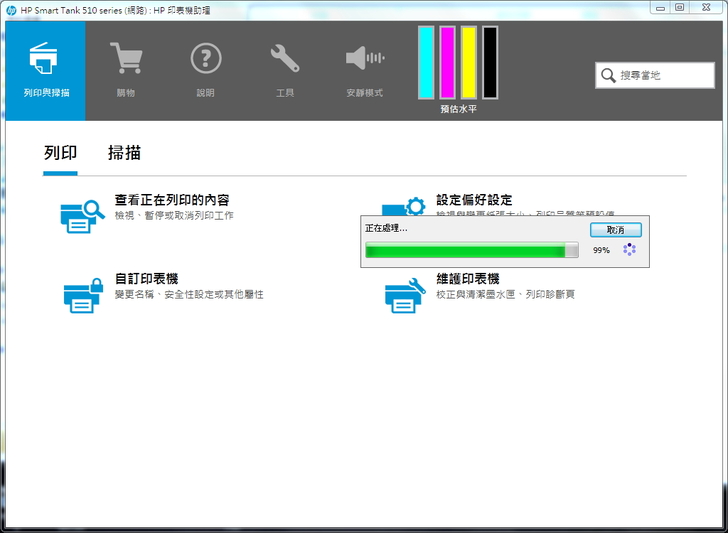Focus the 搜尋當地 search field
This screenshot has height=533, width=728.
[655, 75]
